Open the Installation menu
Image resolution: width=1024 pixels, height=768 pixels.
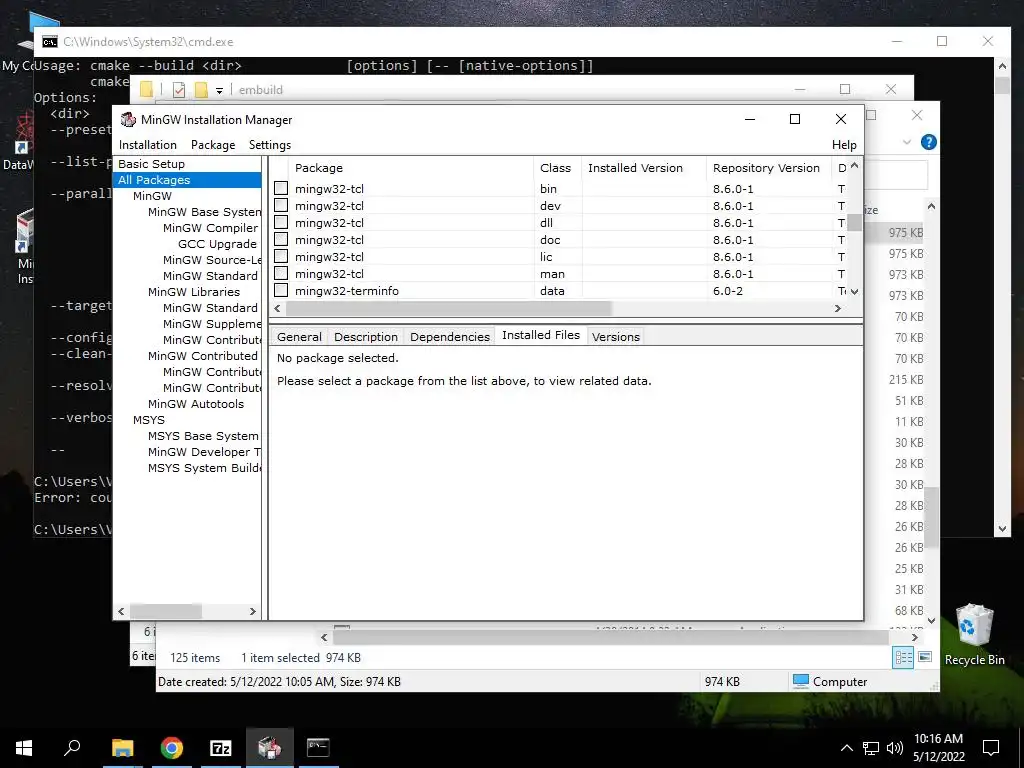point(148,145)
